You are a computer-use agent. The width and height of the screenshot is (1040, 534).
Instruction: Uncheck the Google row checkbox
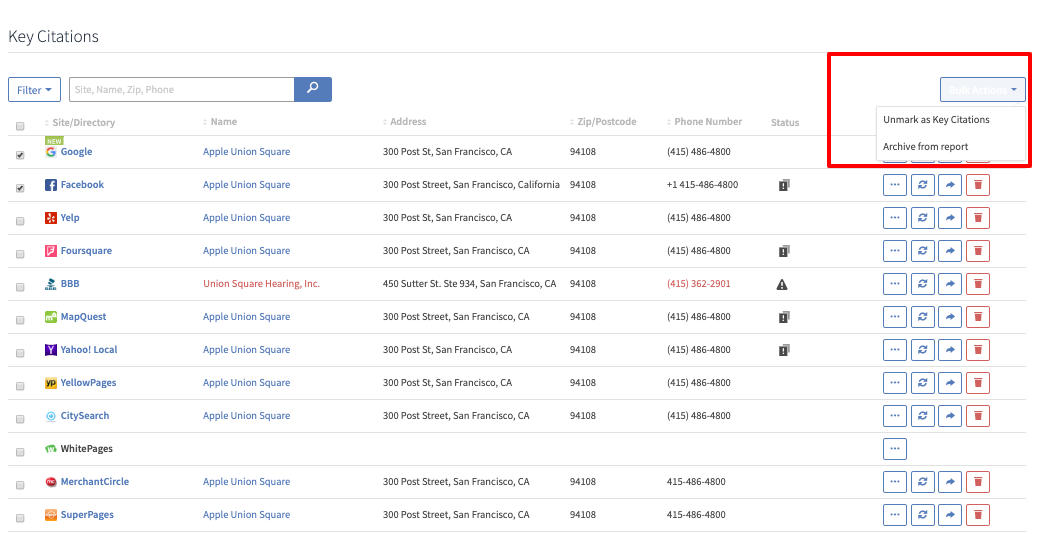pyautogui.click(x=20, y=155)
